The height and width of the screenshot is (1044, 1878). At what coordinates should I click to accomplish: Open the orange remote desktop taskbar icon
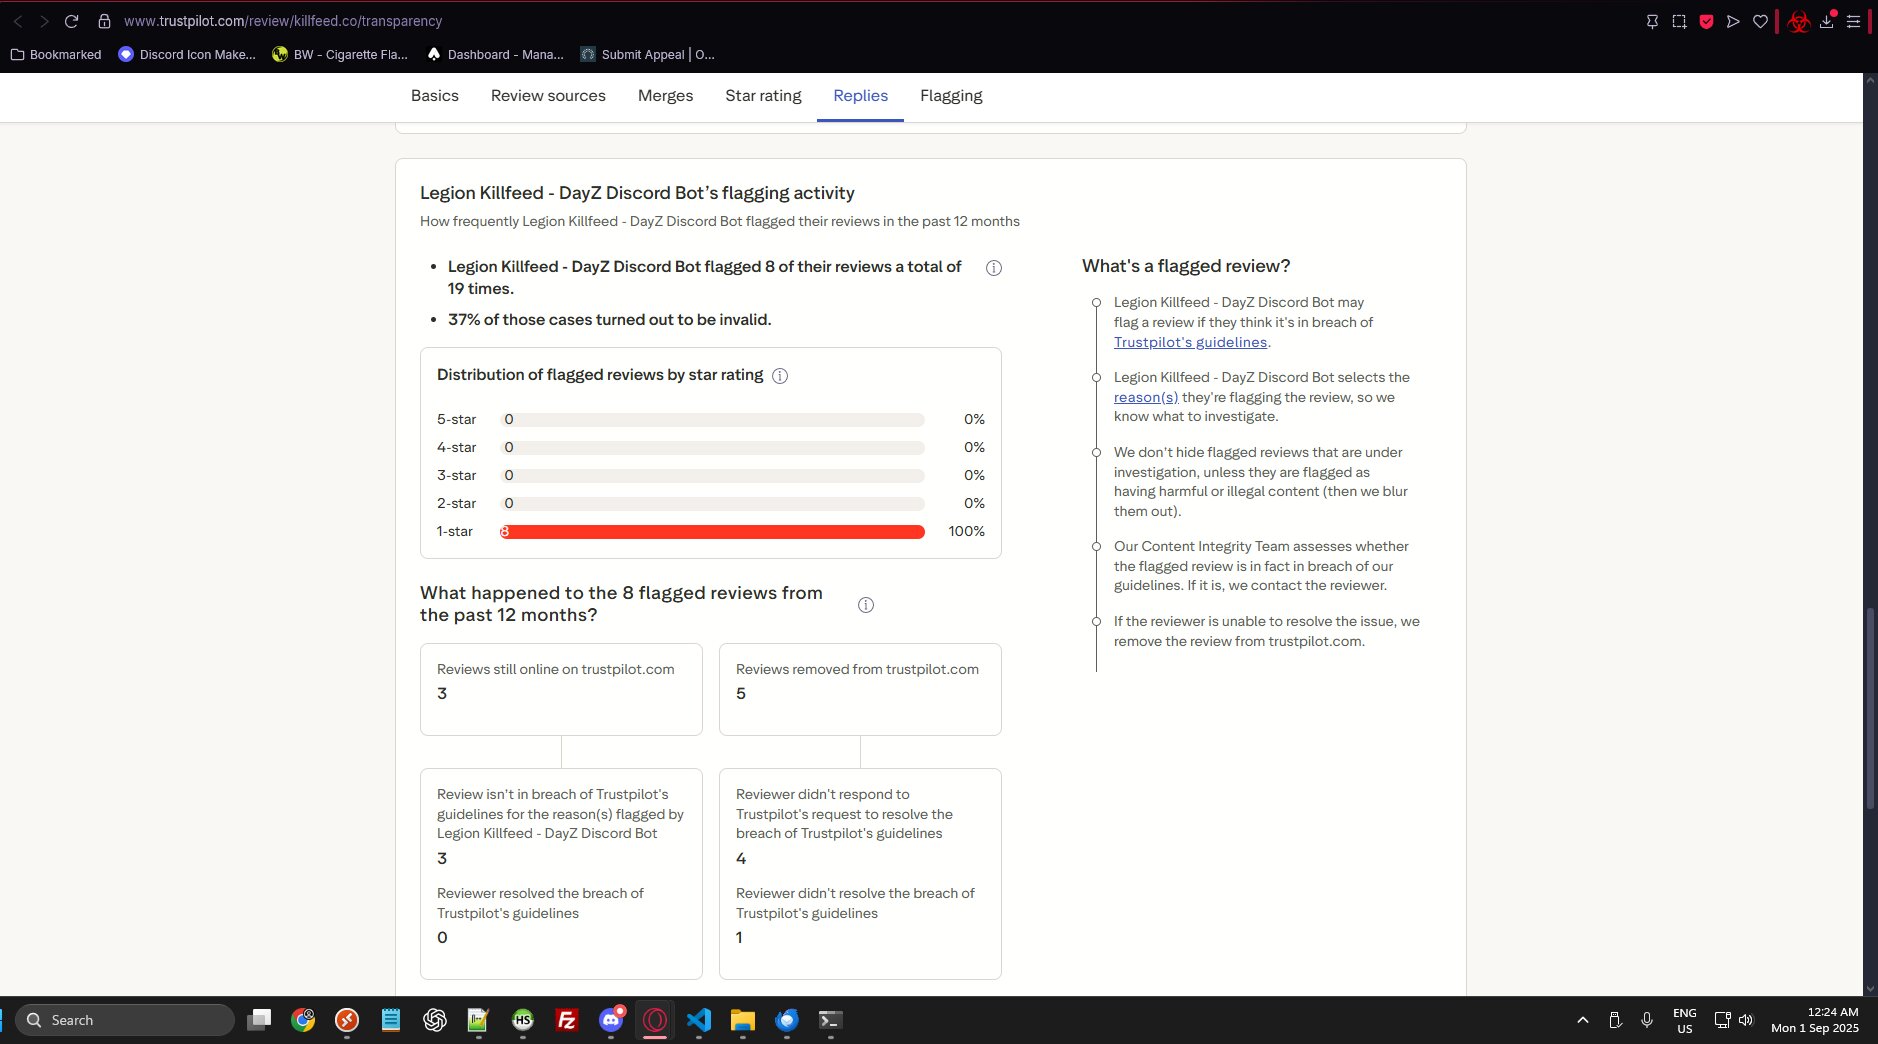click(347, 1020)
